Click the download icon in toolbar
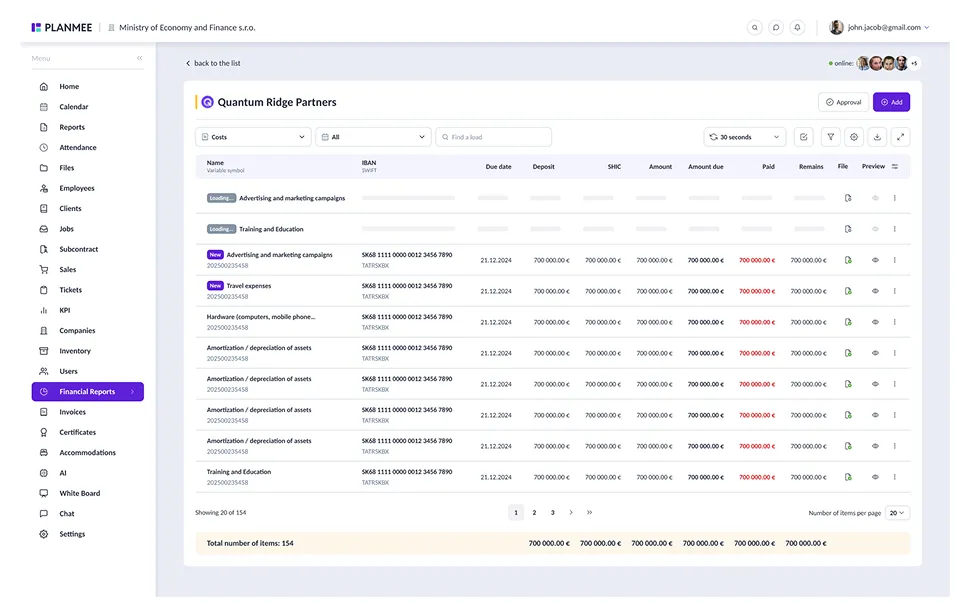Viewport: 970px width, 610px height. 877,137
